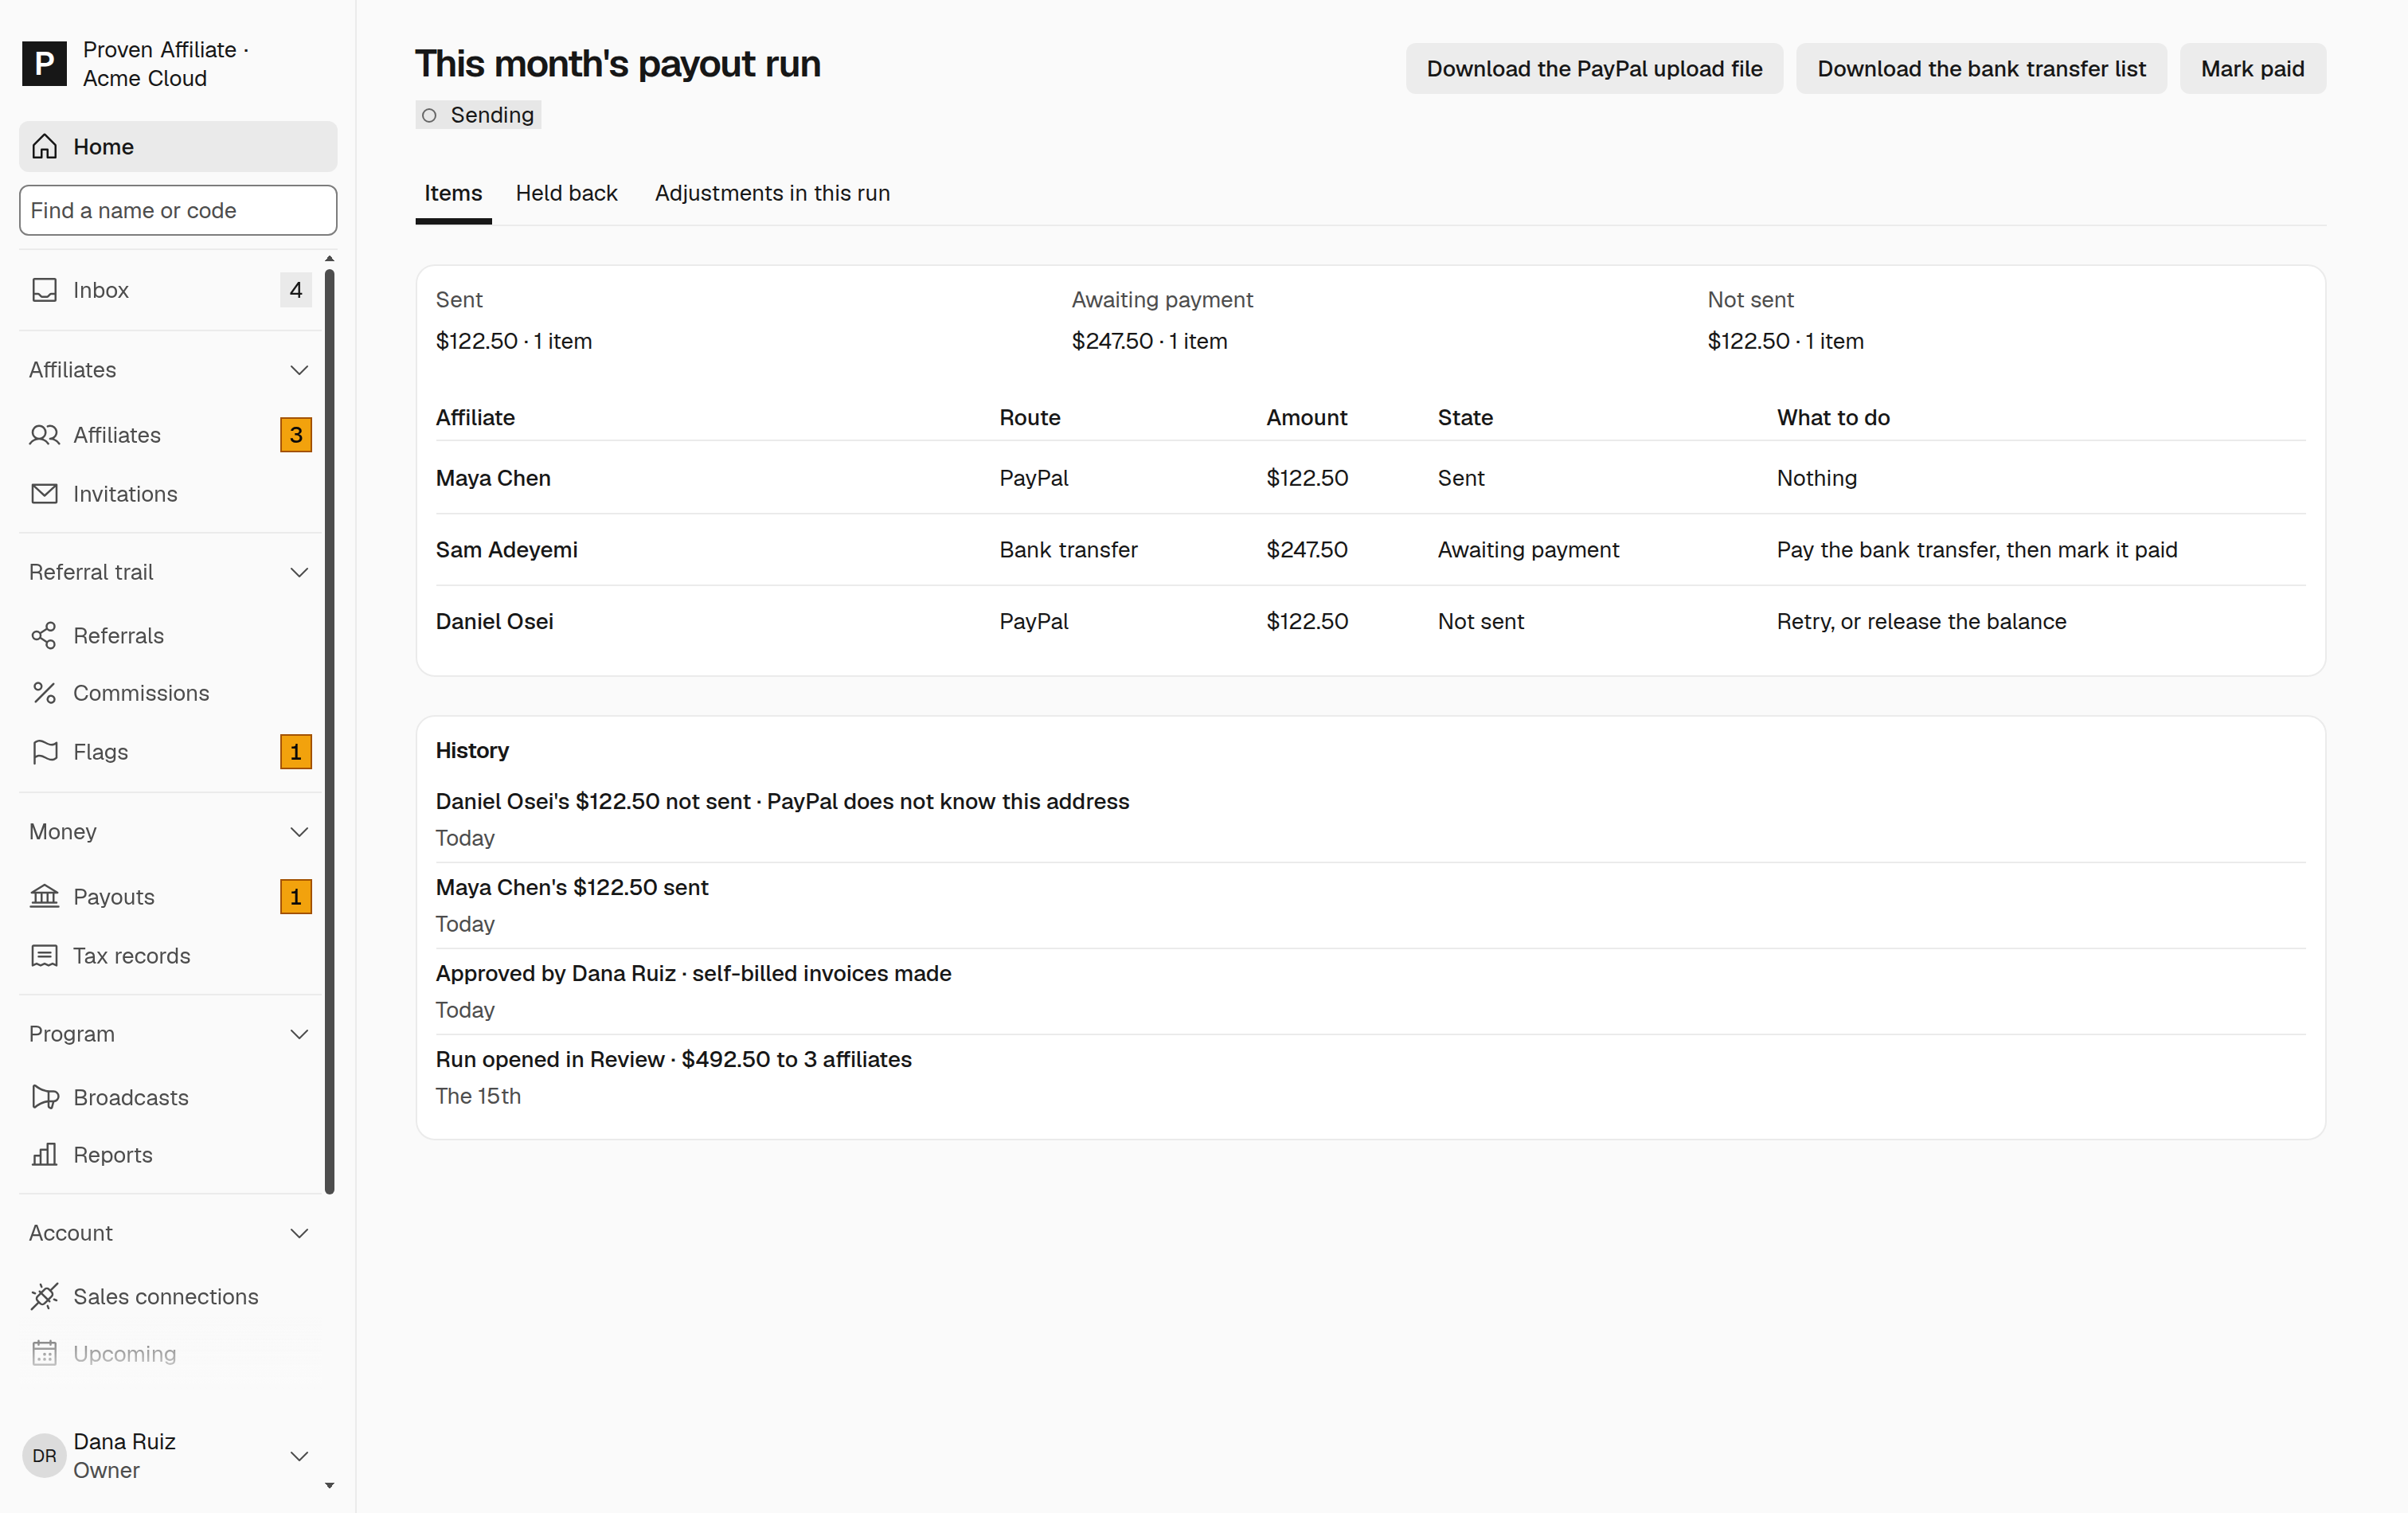Open Sam Adeyemi's payout row

(x=1370, y=550)
